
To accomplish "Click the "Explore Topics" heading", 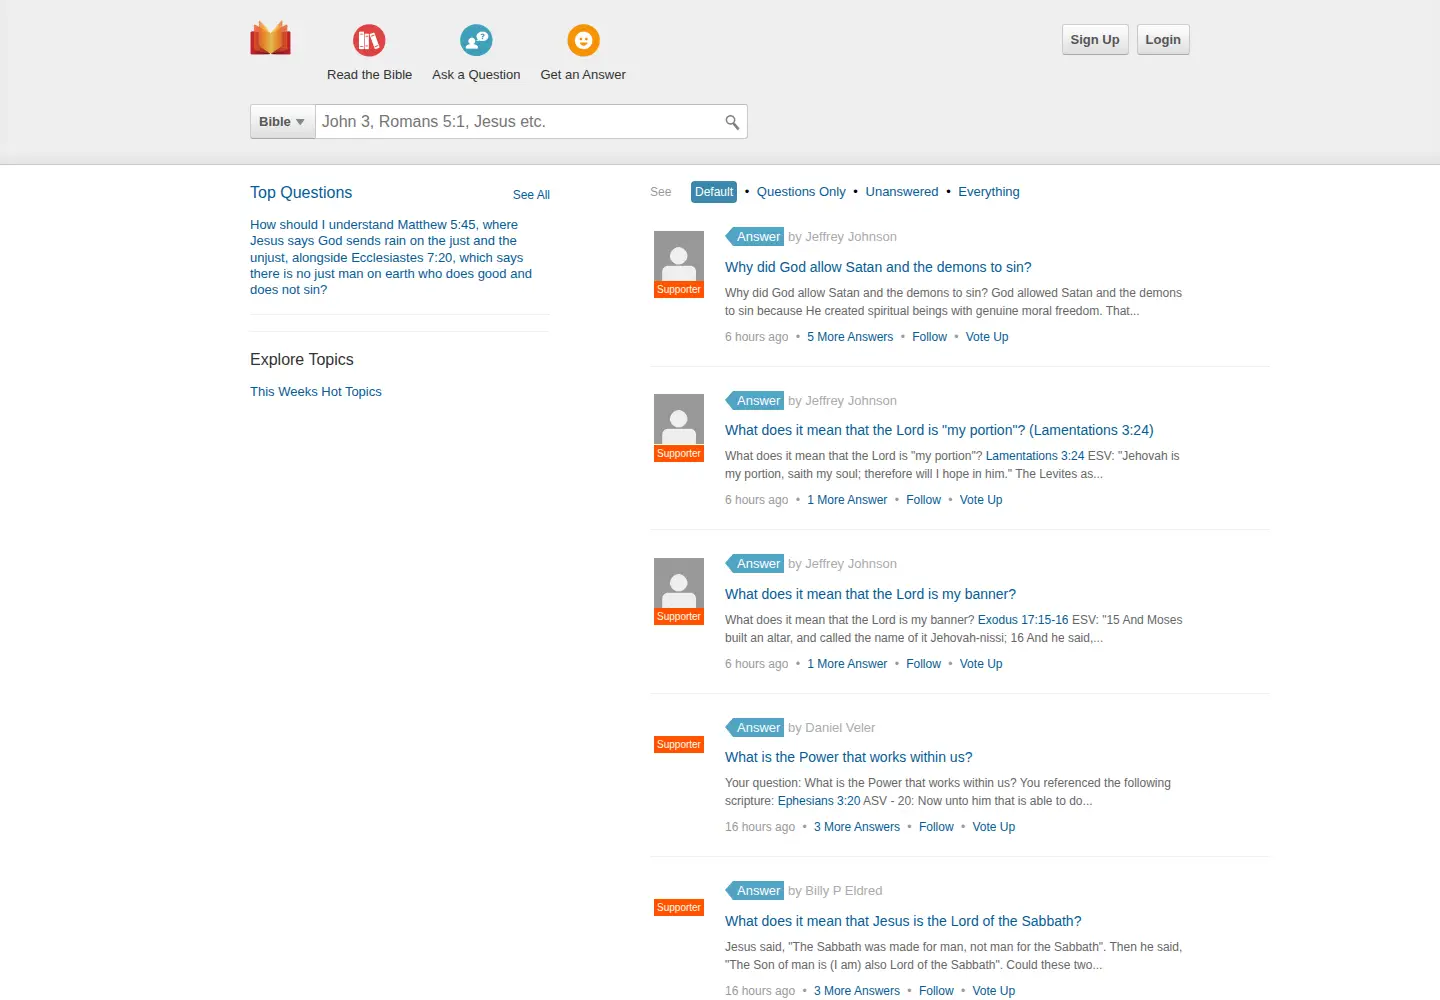I will click(x=302, y=360).
